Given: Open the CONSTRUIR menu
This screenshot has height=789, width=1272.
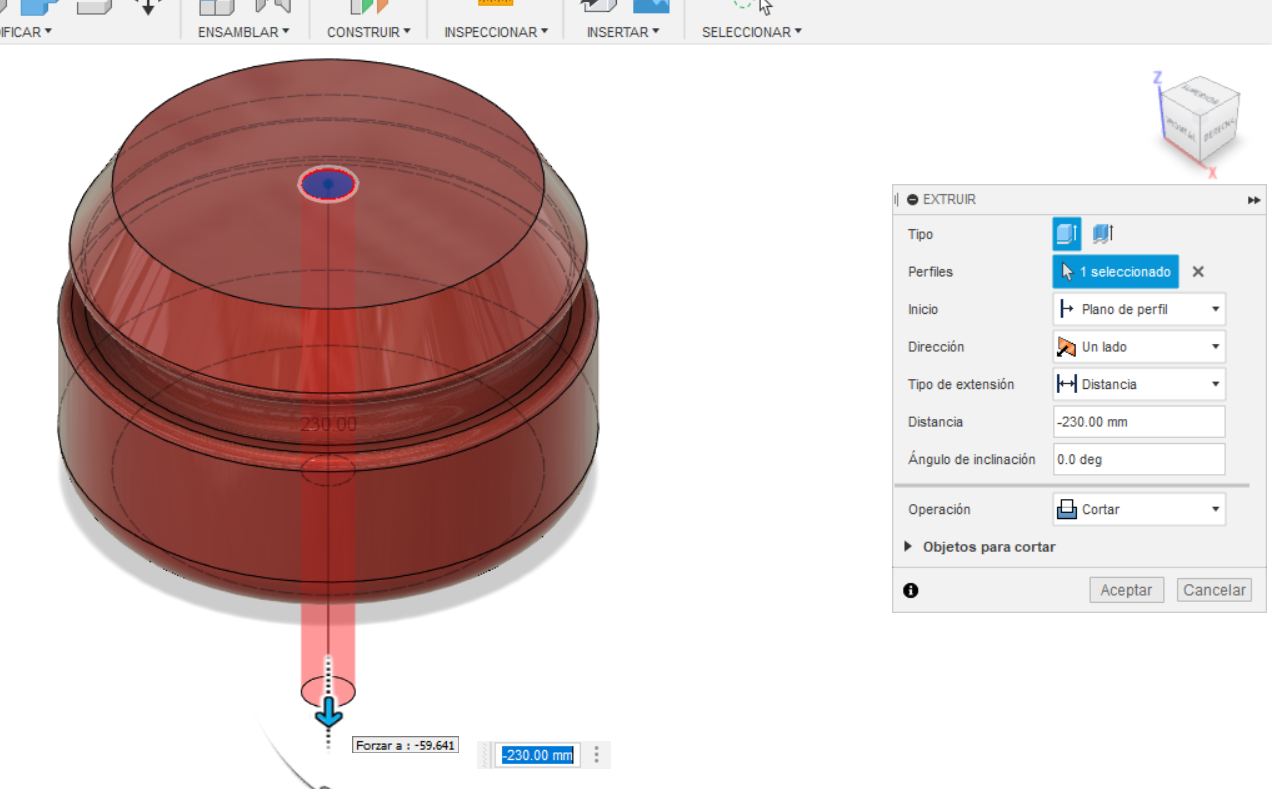Looking at the screenshot, I should click(368, 32).
